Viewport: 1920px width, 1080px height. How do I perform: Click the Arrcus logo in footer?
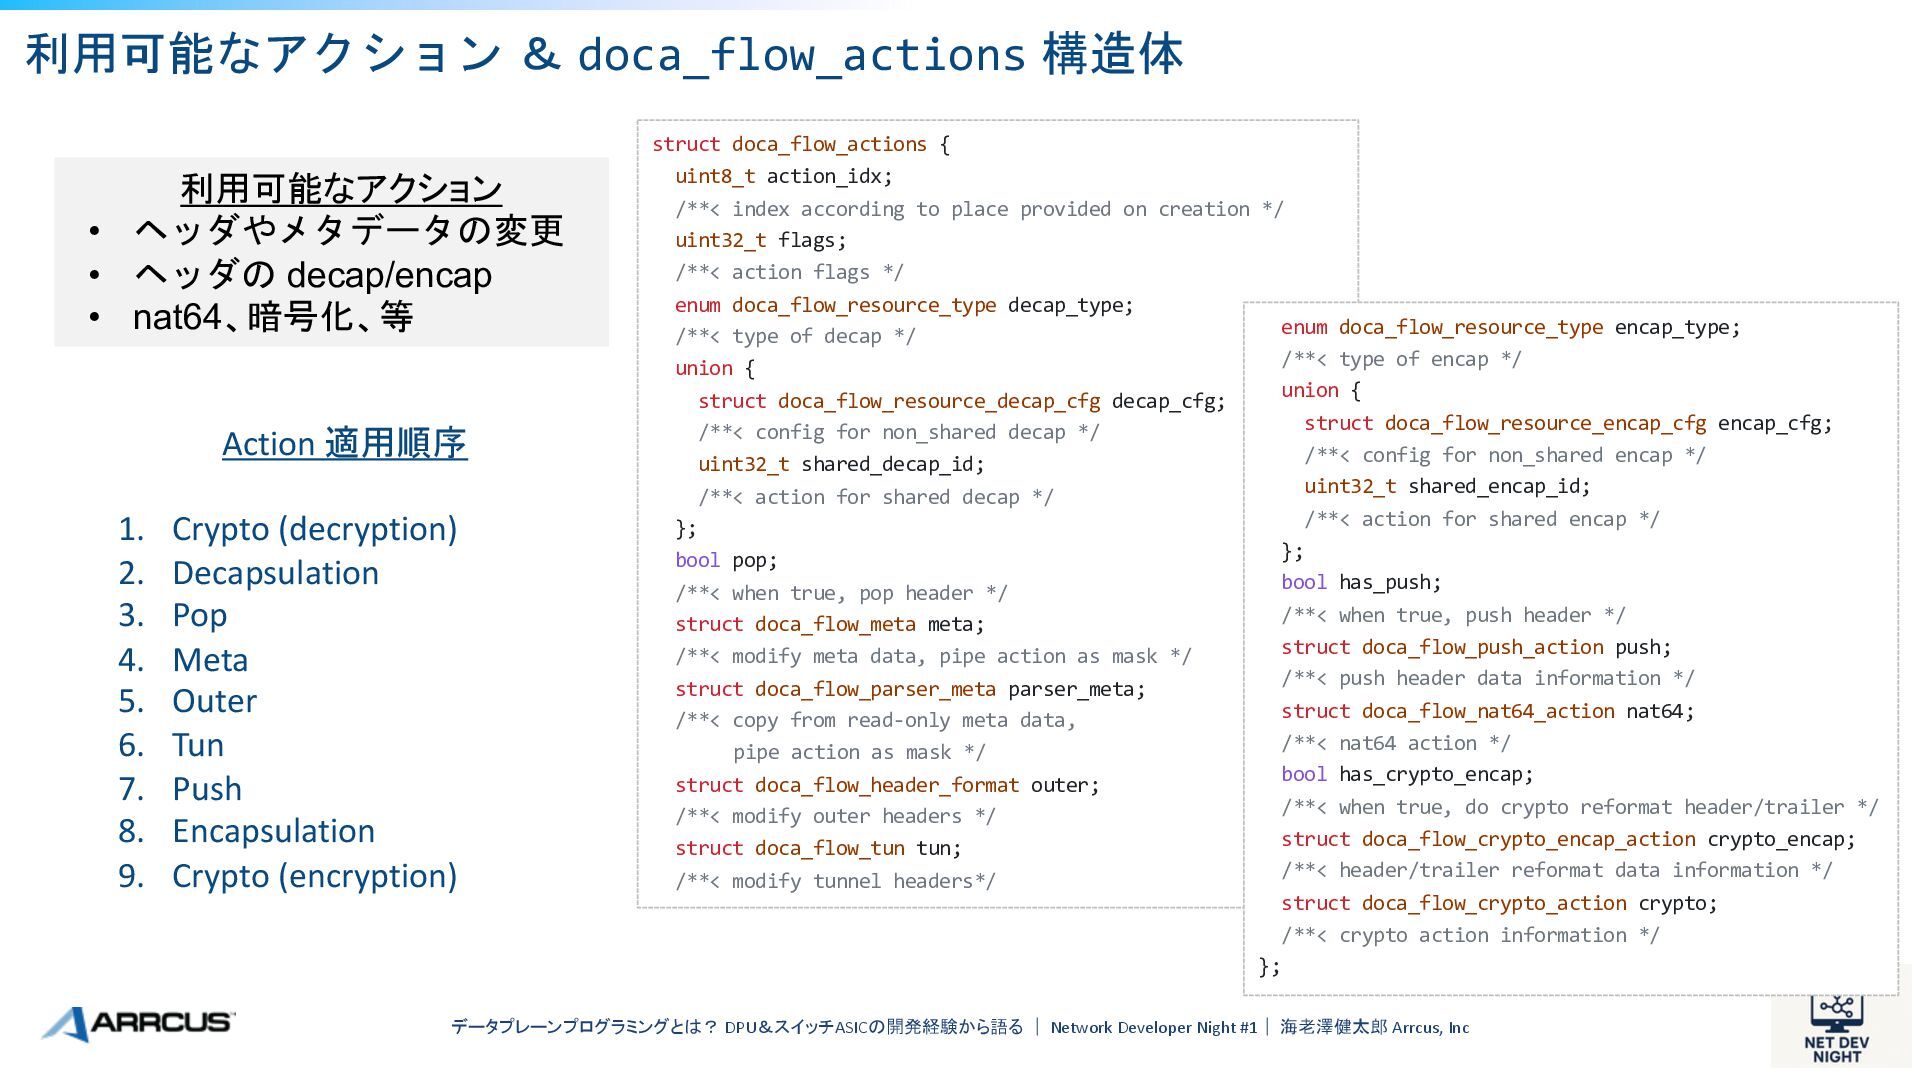tap(138, 1023)
